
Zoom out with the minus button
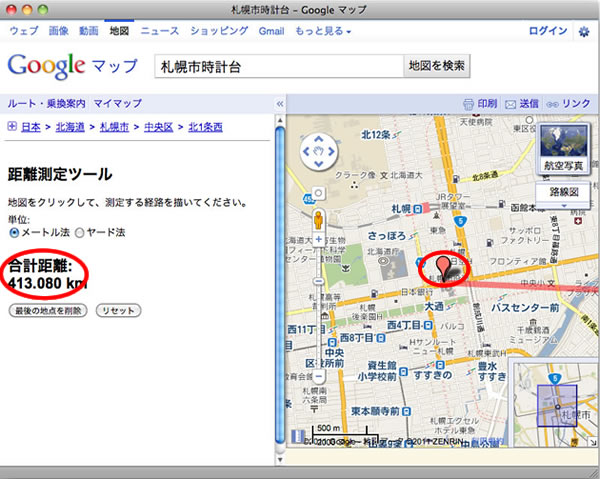click(318, 376)
